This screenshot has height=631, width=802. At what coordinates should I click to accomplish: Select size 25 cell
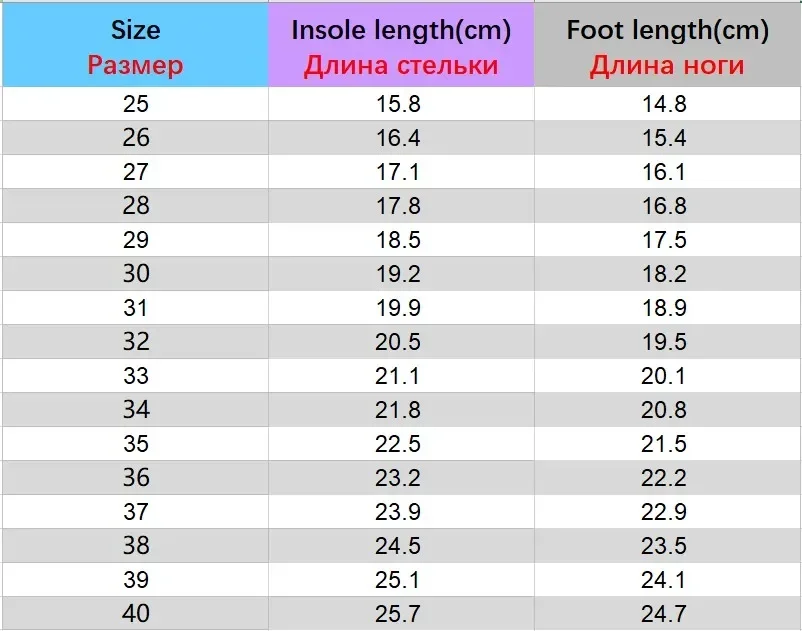click(135, 104)
